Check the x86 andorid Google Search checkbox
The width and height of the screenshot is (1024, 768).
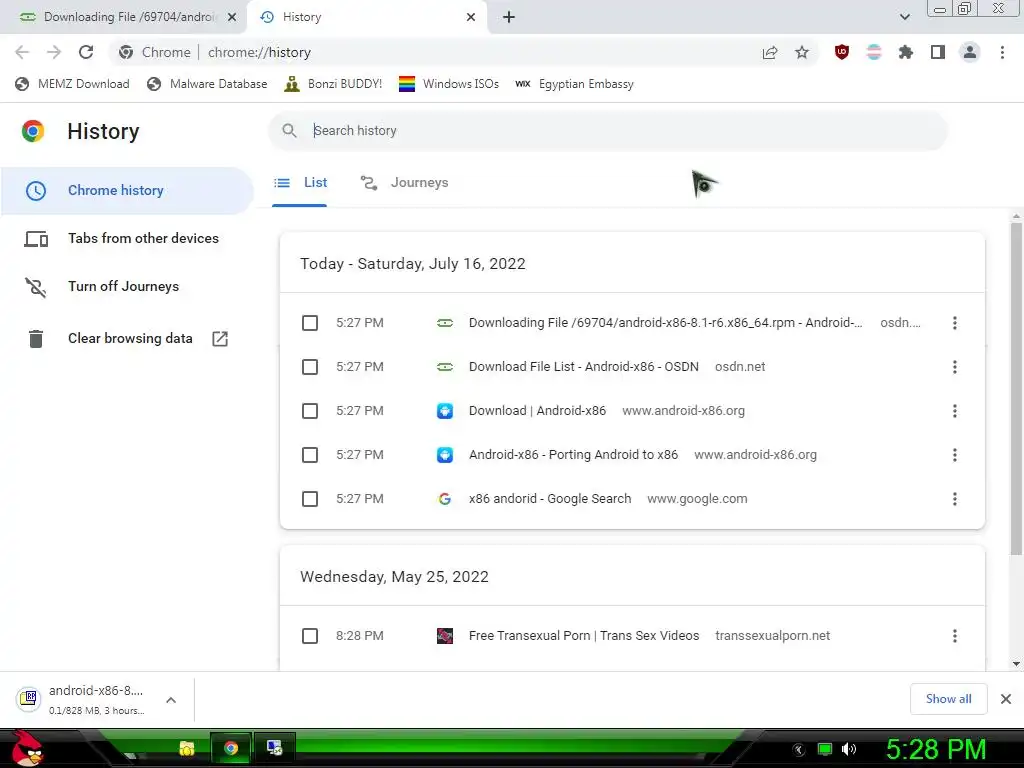tap(310, 499)
